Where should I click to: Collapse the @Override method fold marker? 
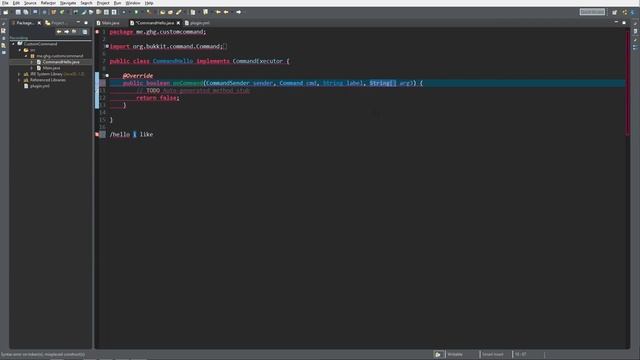[107, 76]
